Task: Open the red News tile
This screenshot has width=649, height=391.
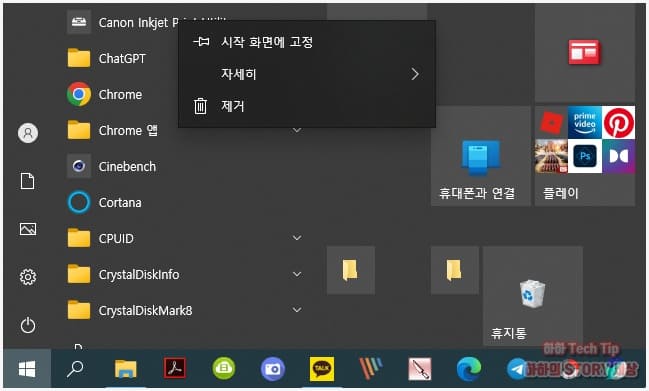Action: coord(584,53)
